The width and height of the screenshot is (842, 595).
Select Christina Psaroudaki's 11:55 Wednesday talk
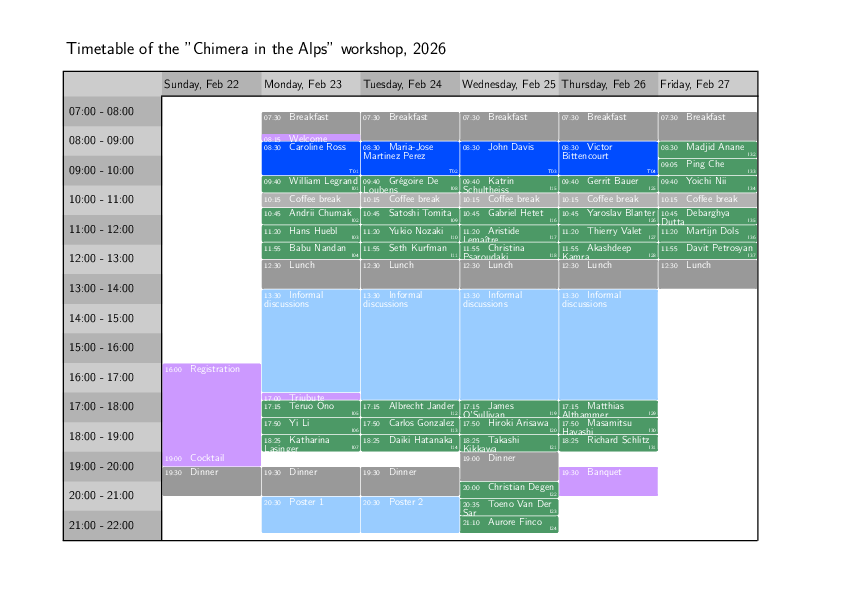[x=508, y=251]
